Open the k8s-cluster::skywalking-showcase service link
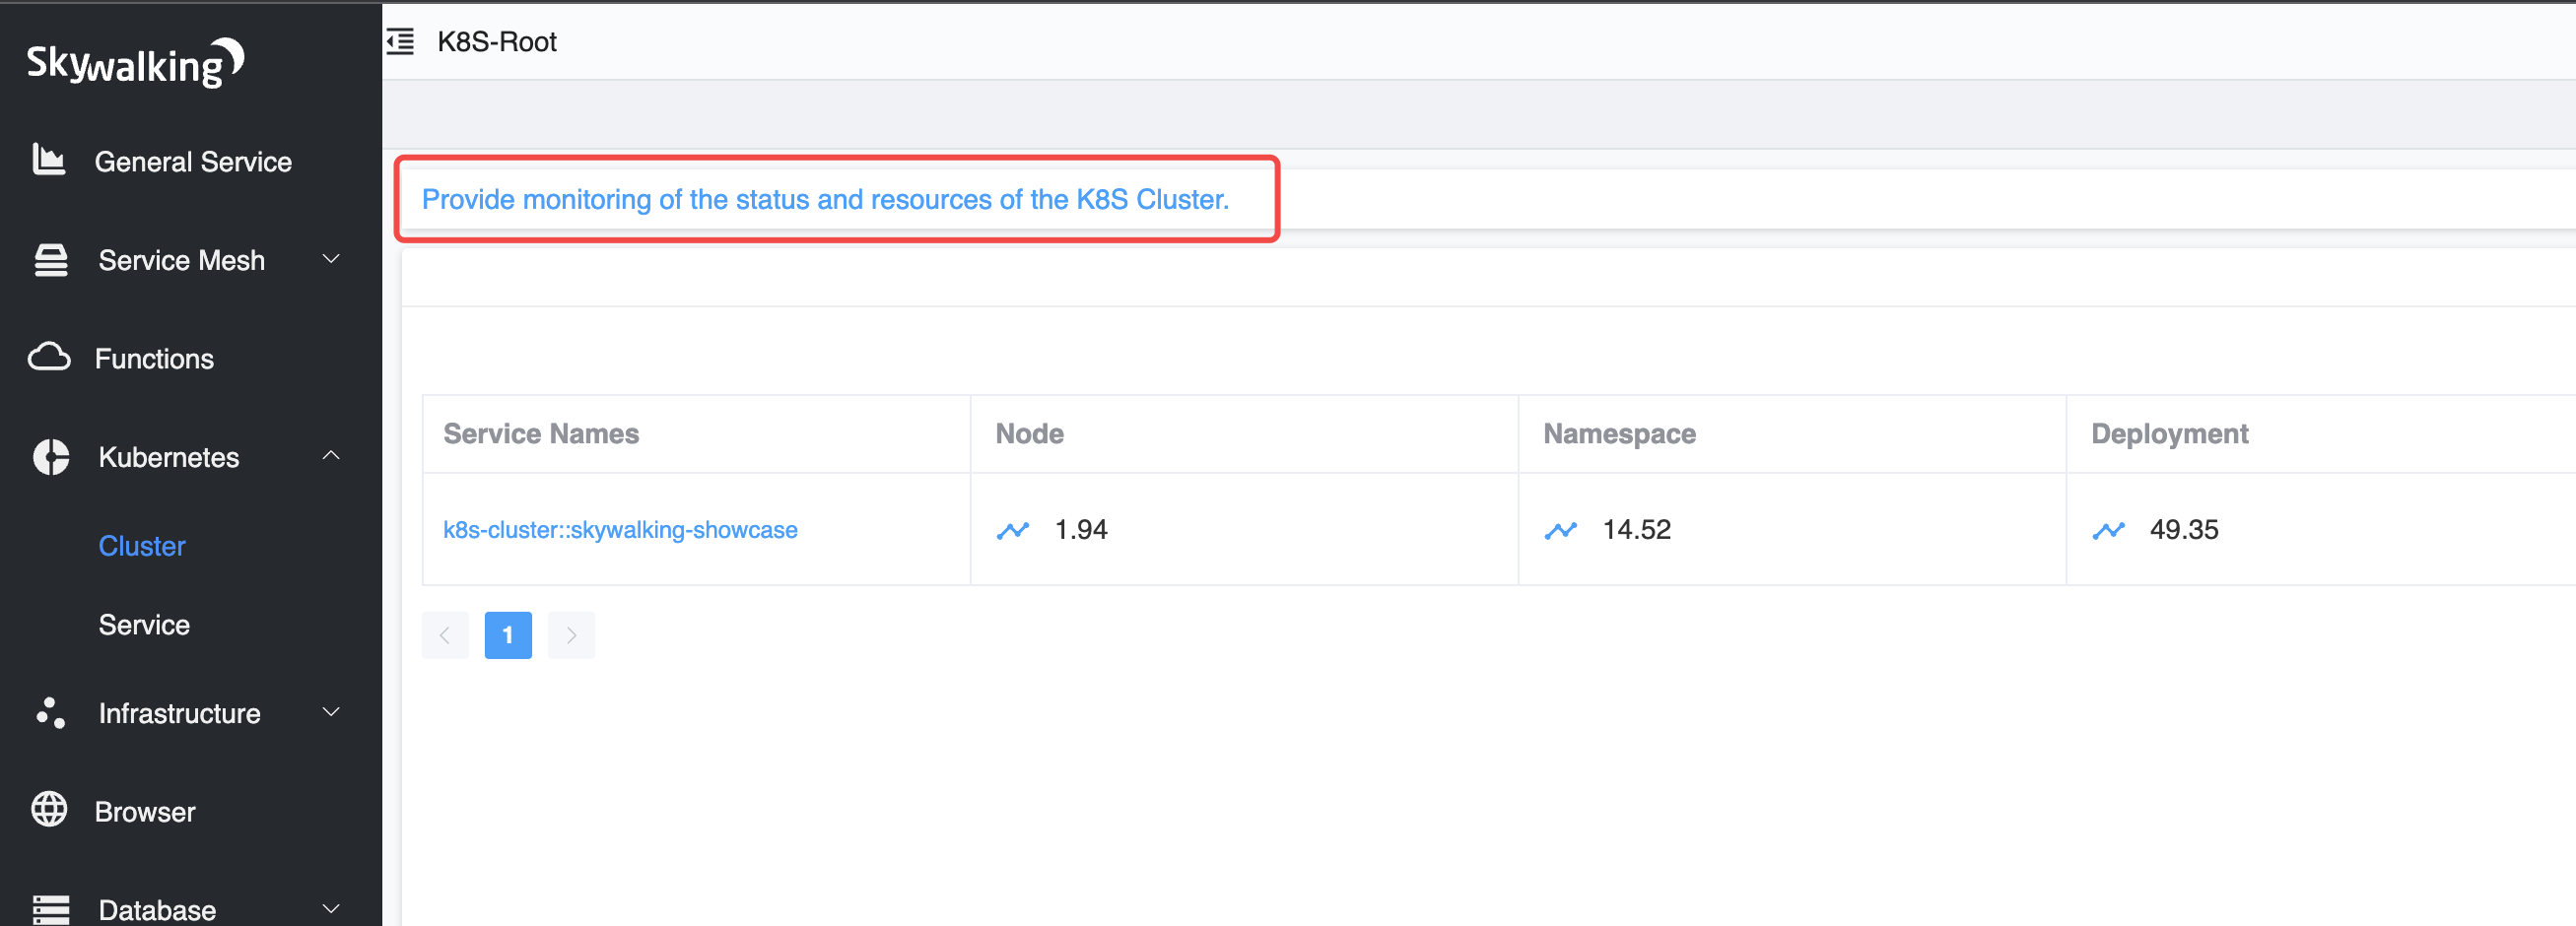 pyautogui.click(x=620, y=530)
